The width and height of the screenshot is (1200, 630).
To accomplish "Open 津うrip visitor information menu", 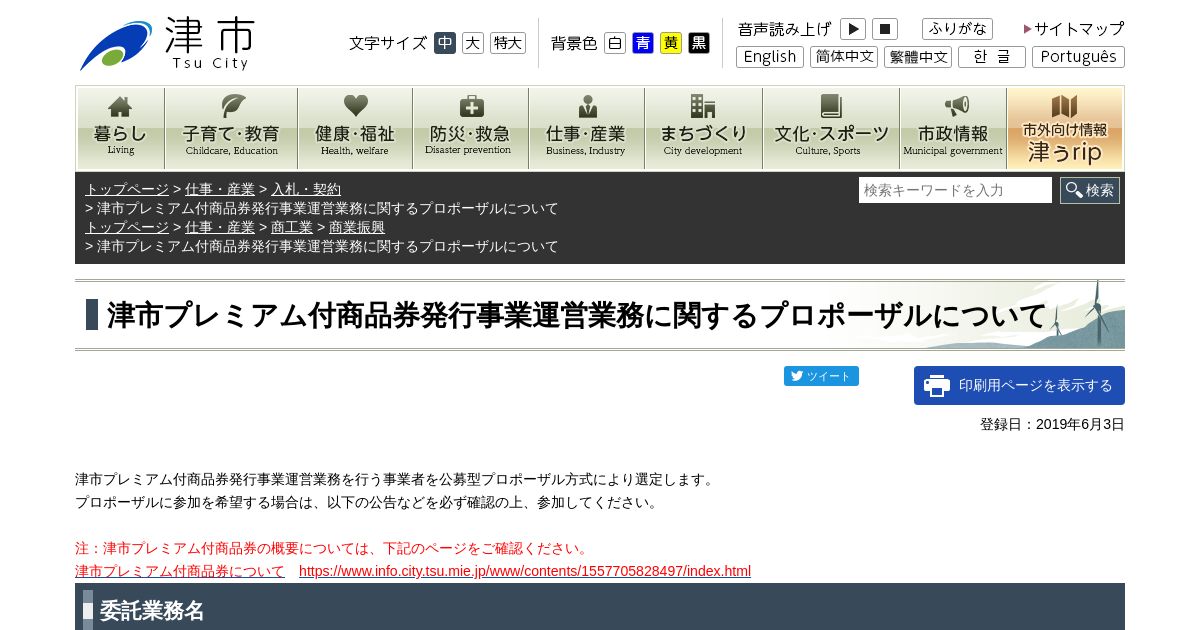I will click(1065, 128).
